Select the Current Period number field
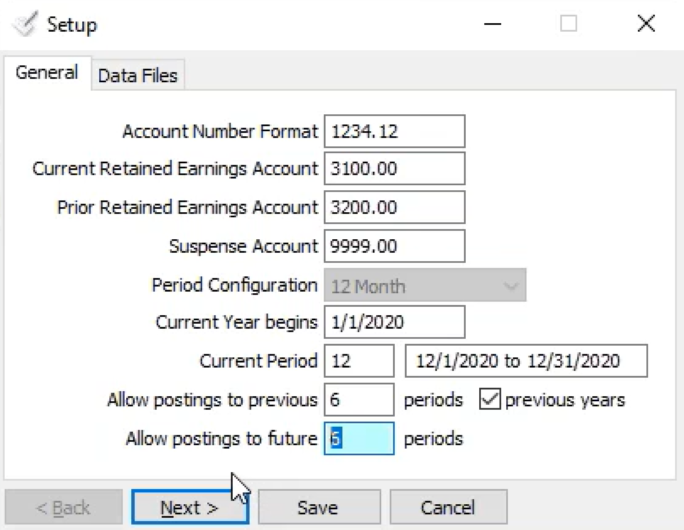Image resolution: width=684 pixels, height=530 pixels. [359, 361]
